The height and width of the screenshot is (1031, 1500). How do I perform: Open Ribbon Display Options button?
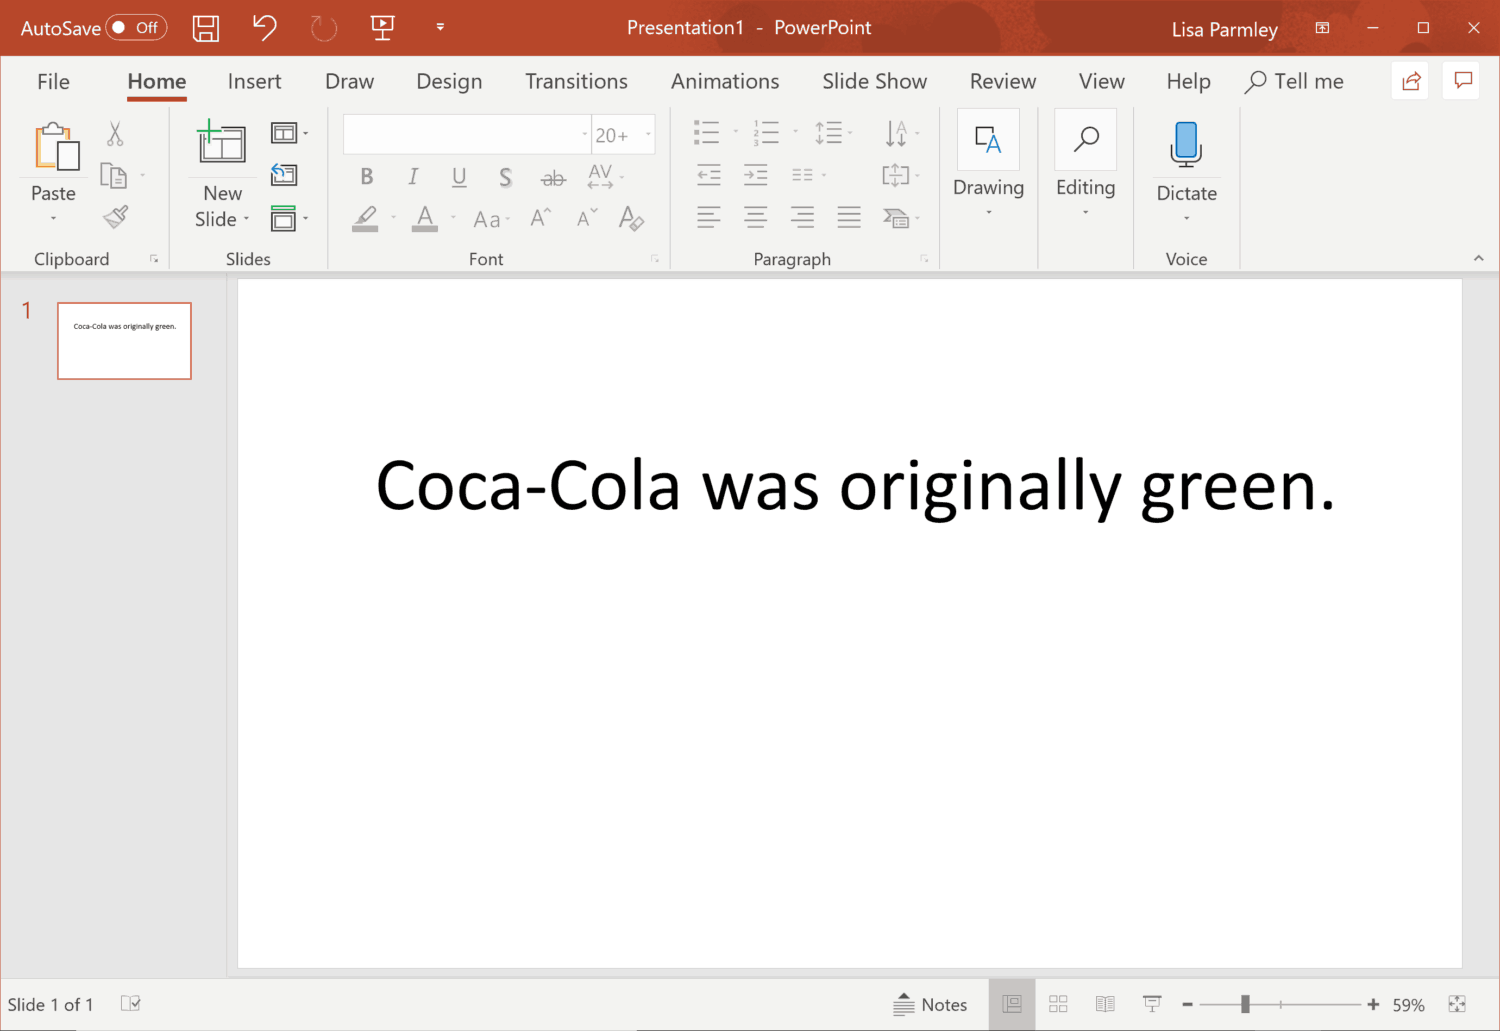pyautogui.click(x=1322, y=28)
